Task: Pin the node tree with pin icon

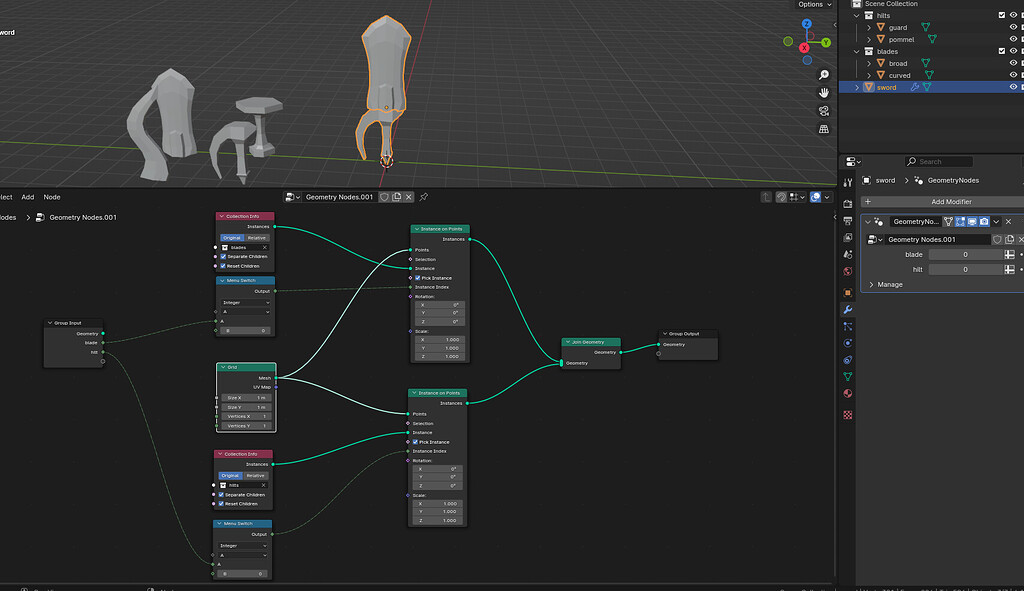Action: click(424, 197)
